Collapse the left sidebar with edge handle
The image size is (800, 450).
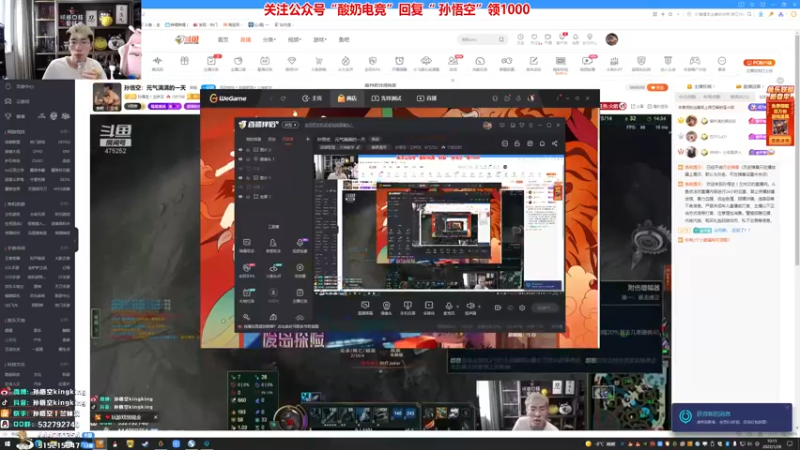76,239
